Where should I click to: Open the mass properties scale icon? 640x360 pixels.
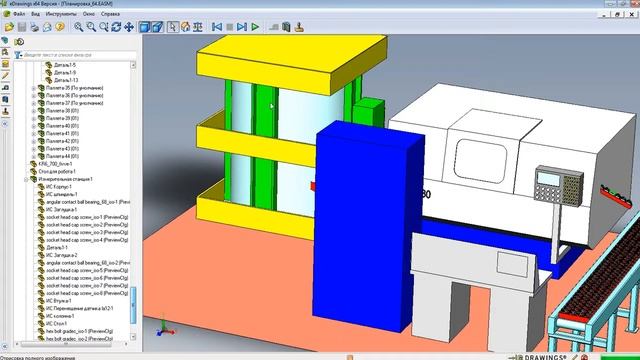(198, 27)
